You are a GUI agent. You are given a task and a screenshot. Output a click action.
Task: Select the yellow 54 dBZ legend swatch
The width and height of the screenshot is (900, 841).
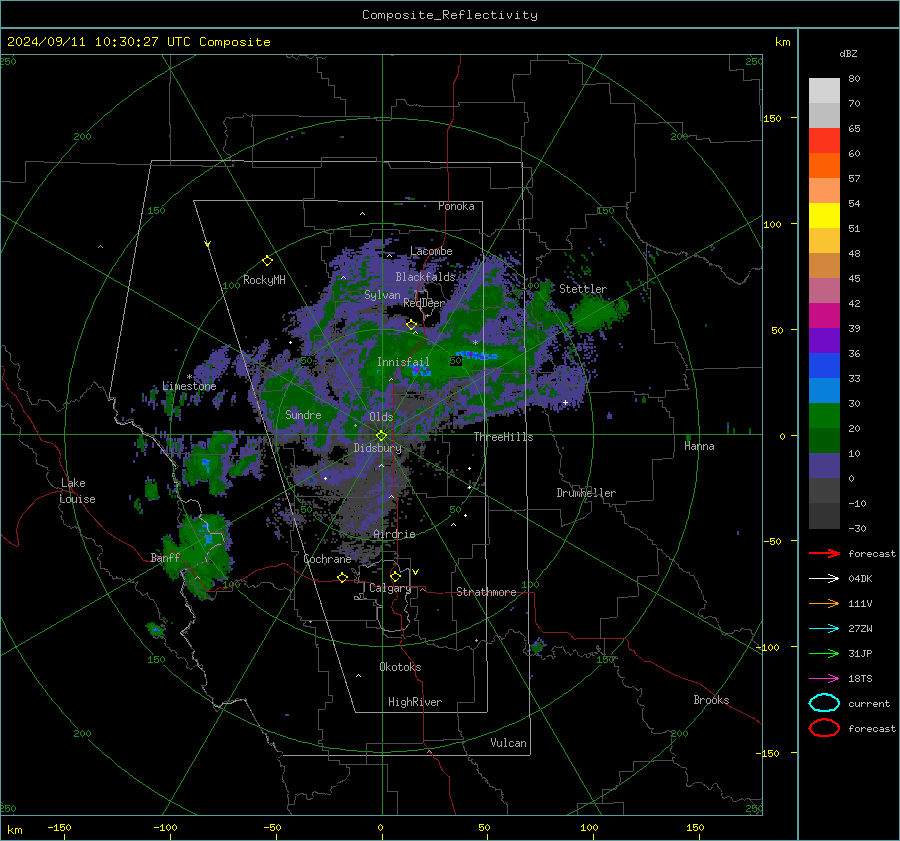coord(824,216)
